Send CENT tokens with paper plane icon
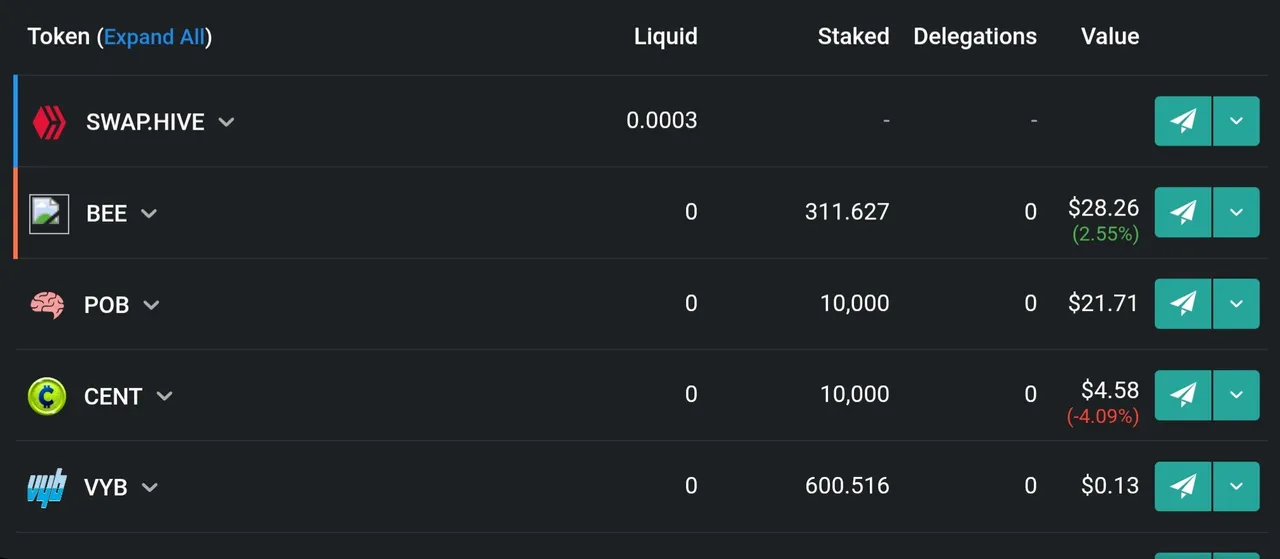 pyautogui.click(x=1183, y=395)
